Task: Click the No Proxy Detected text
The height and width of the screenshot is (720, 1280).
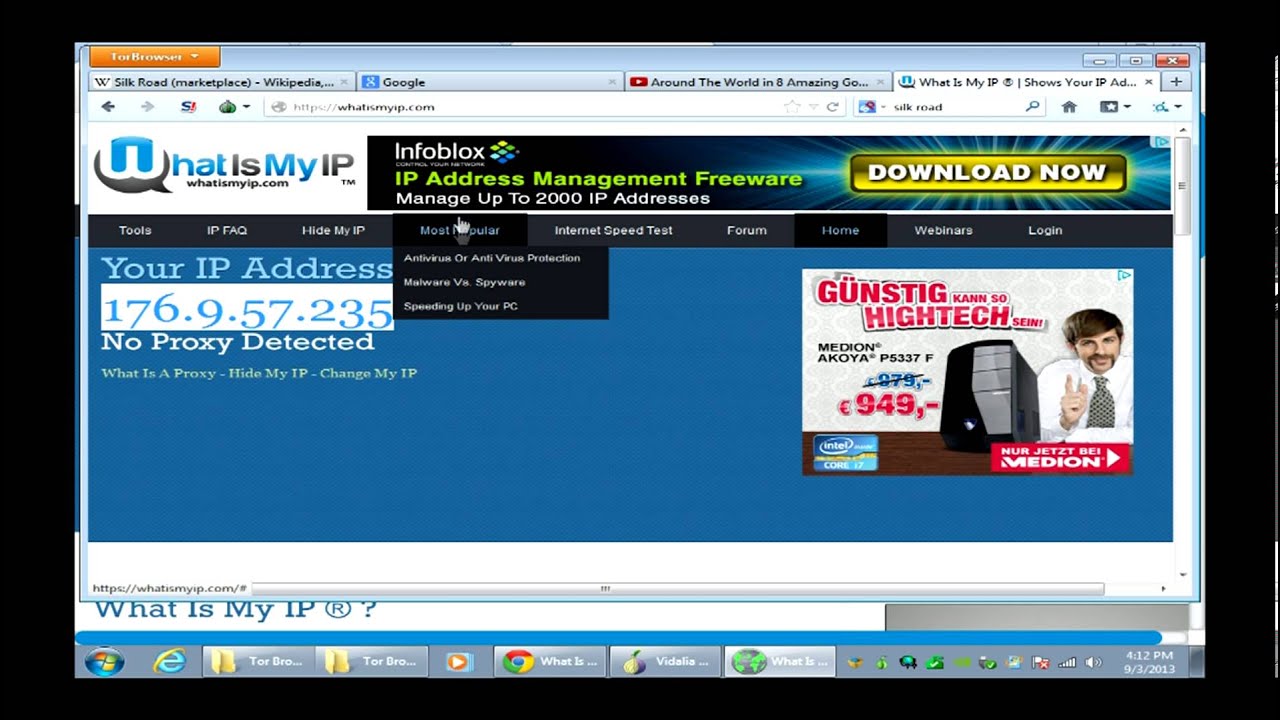Action: [238, 342]
